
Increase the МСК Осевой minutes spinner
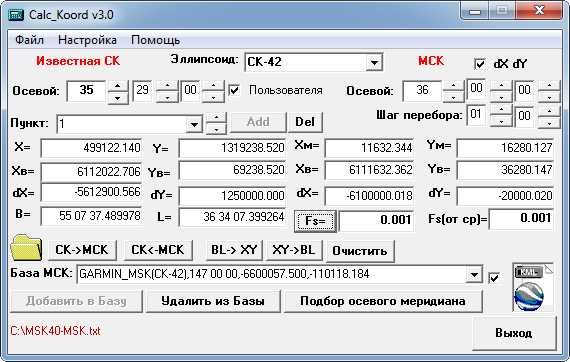(501, 85)
